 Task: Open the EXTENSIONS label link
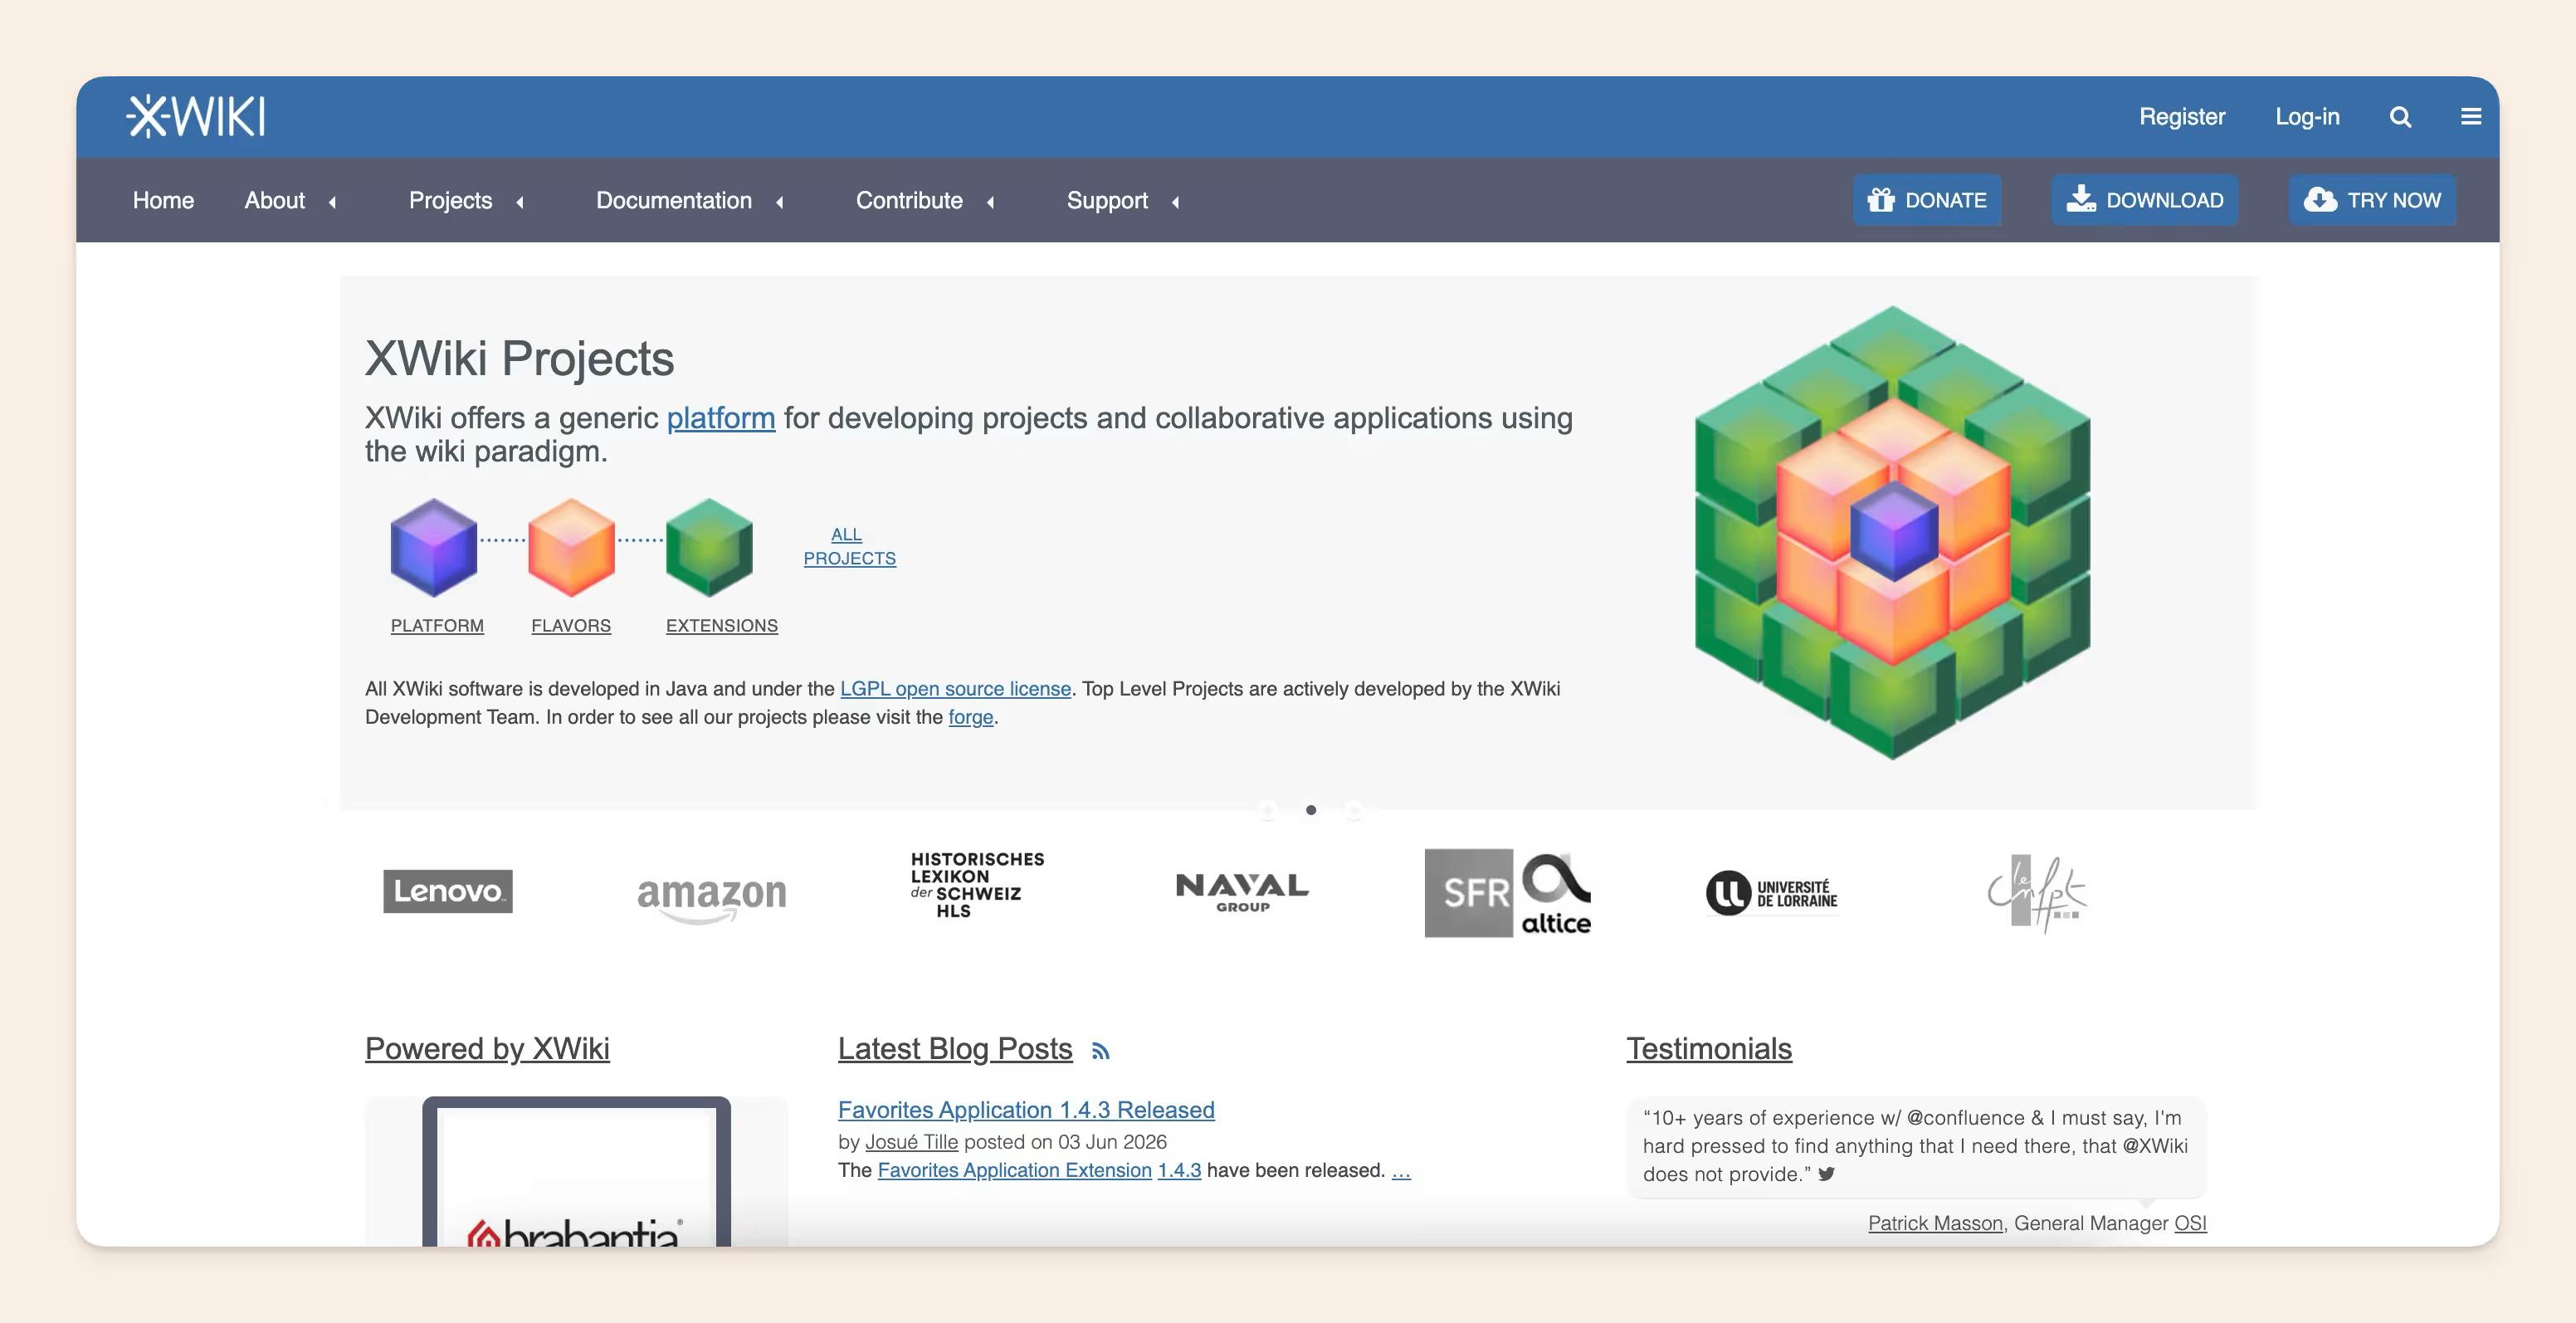(722, 626)
